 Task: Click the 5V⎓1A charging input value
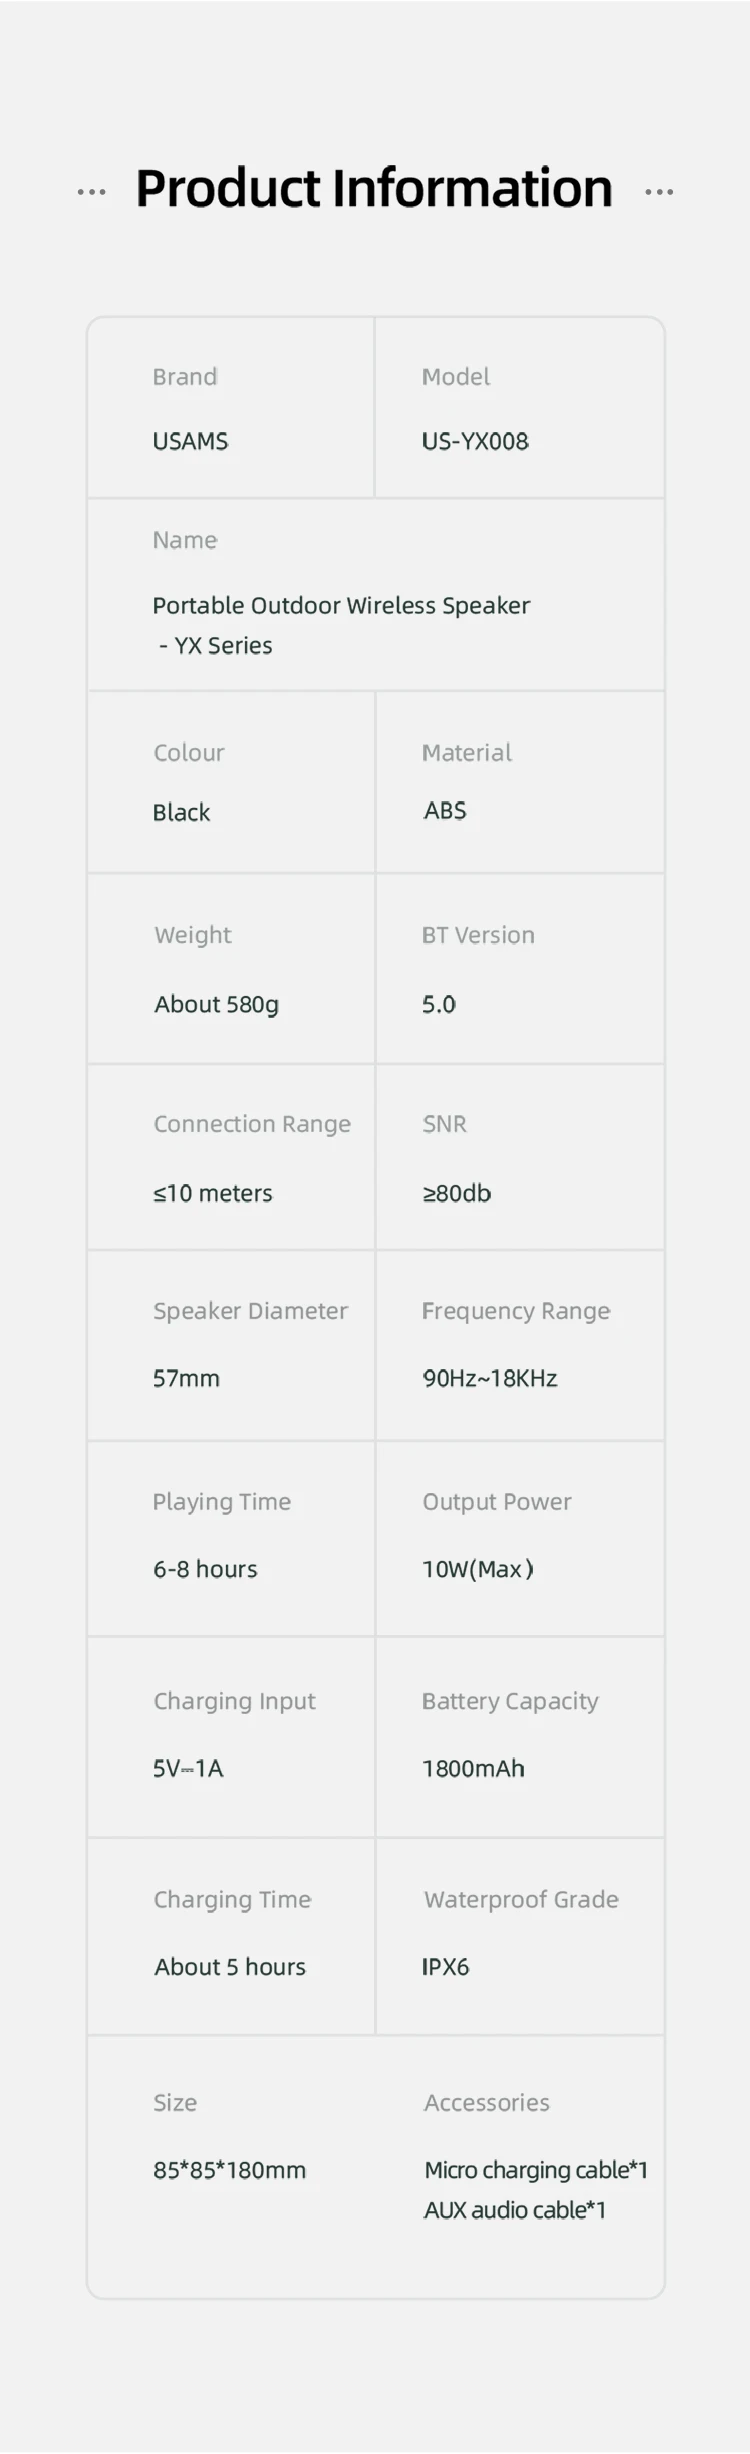coord(188,1768)
